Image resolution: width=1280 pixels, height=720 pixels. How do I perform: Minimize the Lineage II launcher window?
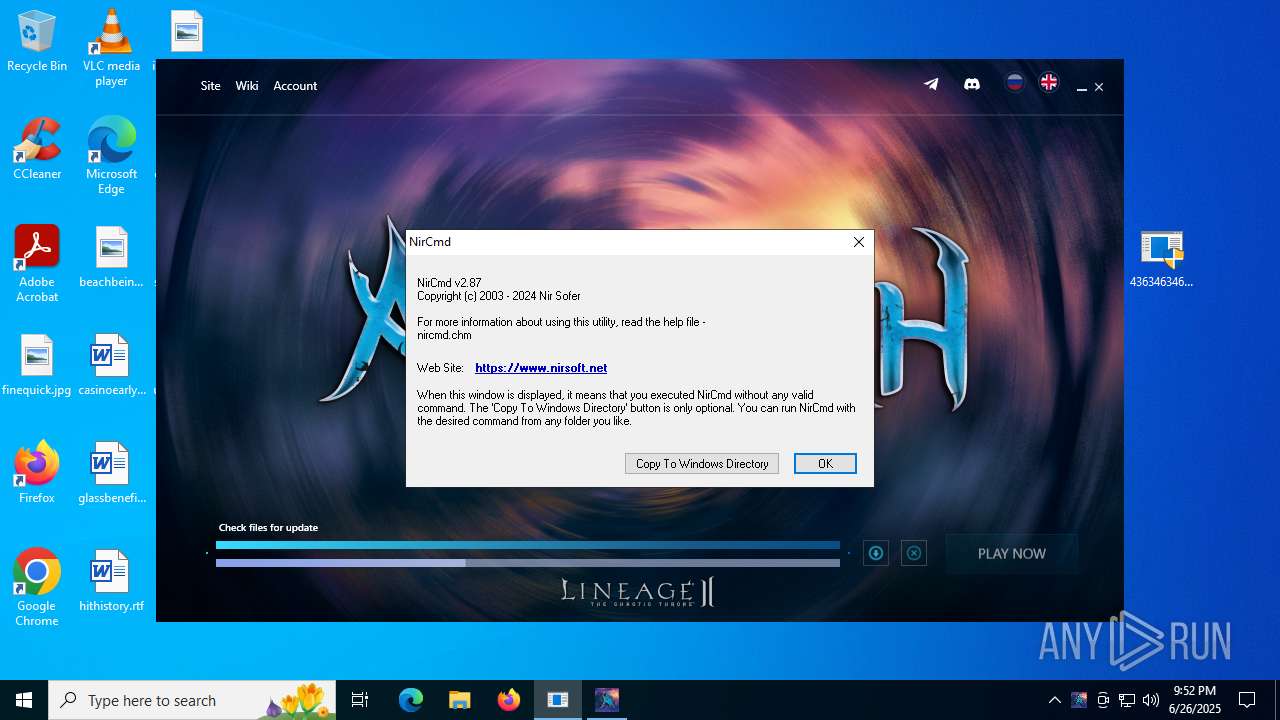[x=1081, y=88]
